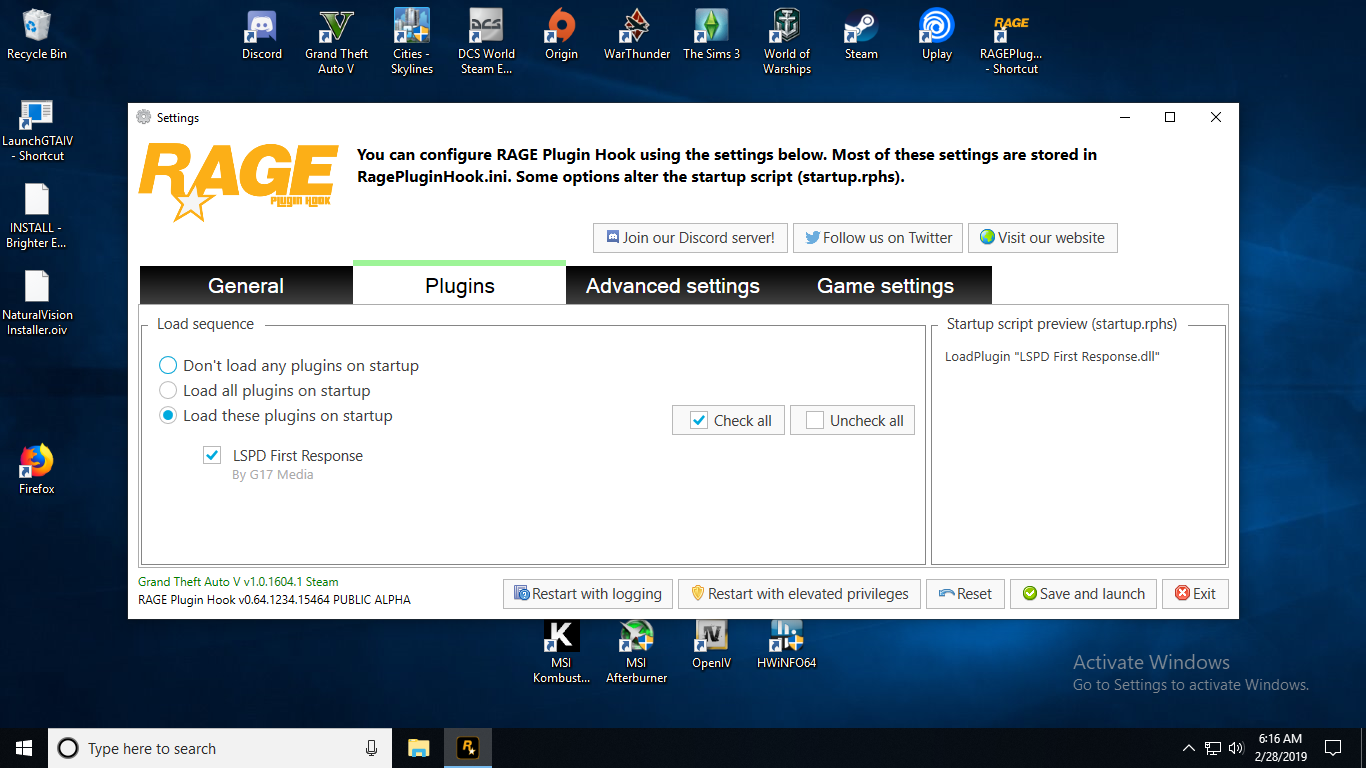1366x768 pixels.
Task: Open the RAGEPluginHook desktop shortcut
Action: (x=1012, y=42)
